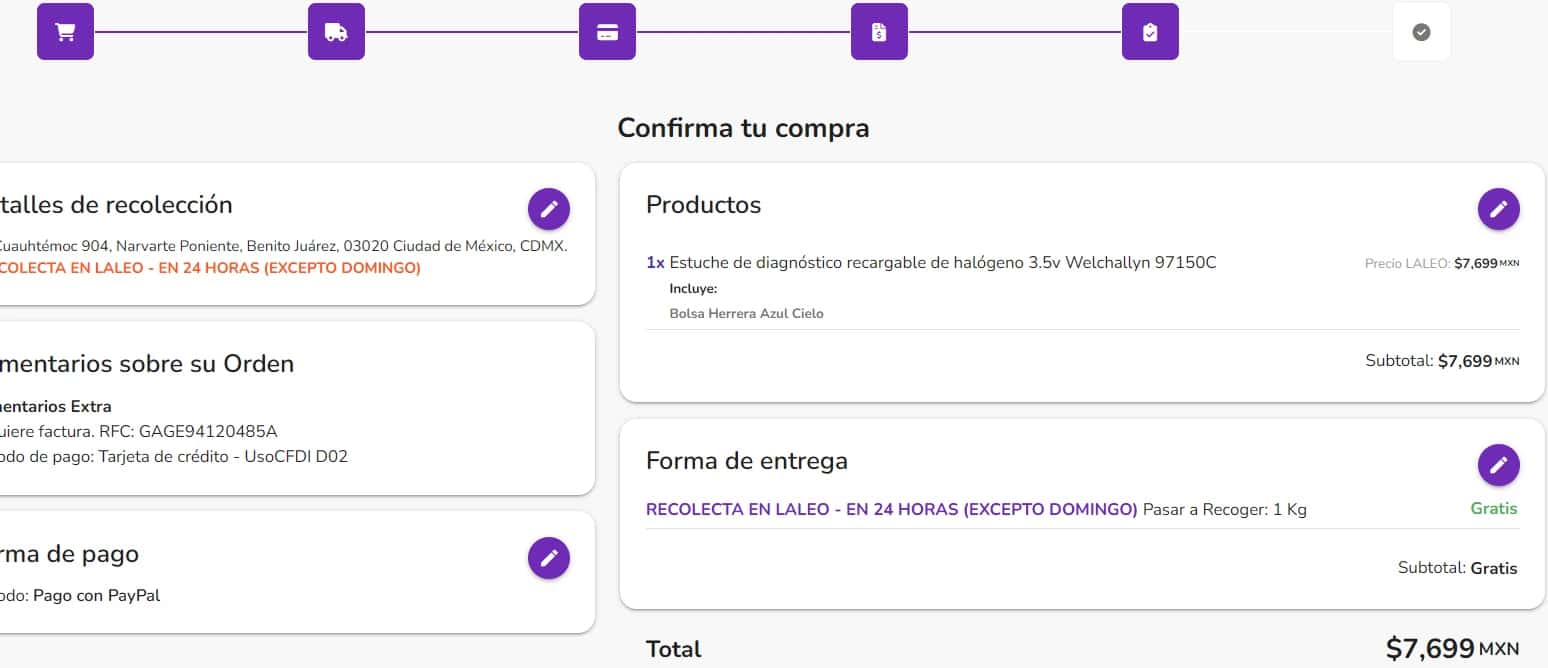Edit pickup details with pencil icon
The image size is (1548, 668).
coord(549,209)
